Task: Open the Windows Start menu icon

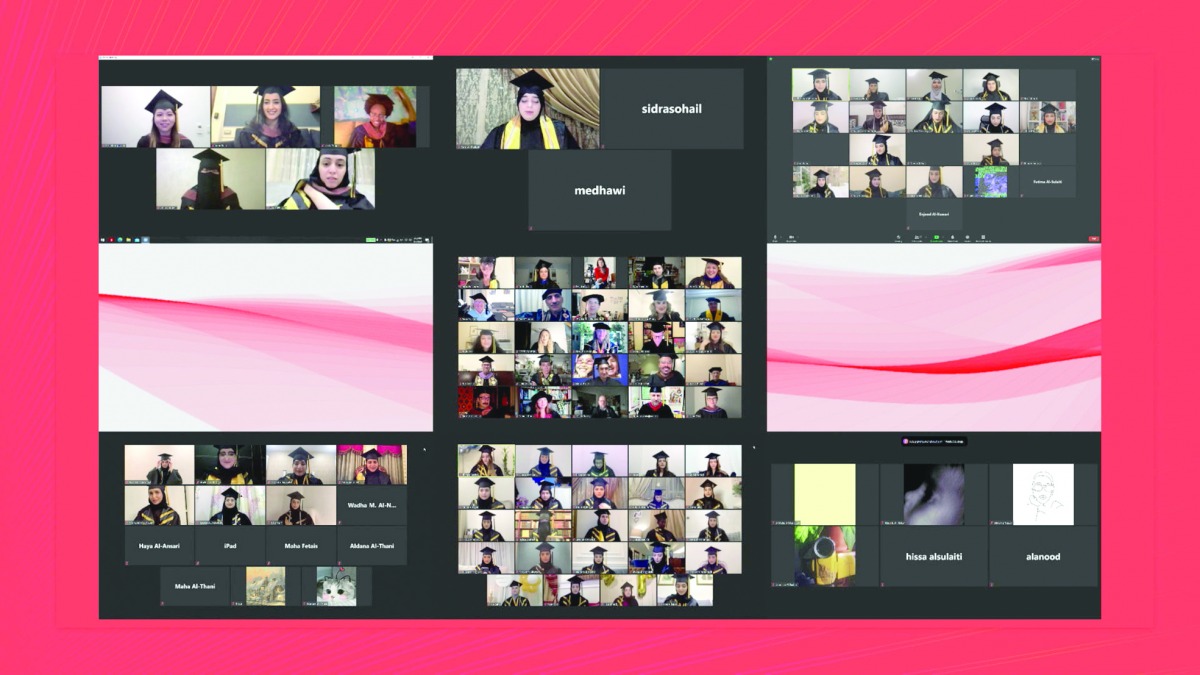Action: (x=103, y=240)
